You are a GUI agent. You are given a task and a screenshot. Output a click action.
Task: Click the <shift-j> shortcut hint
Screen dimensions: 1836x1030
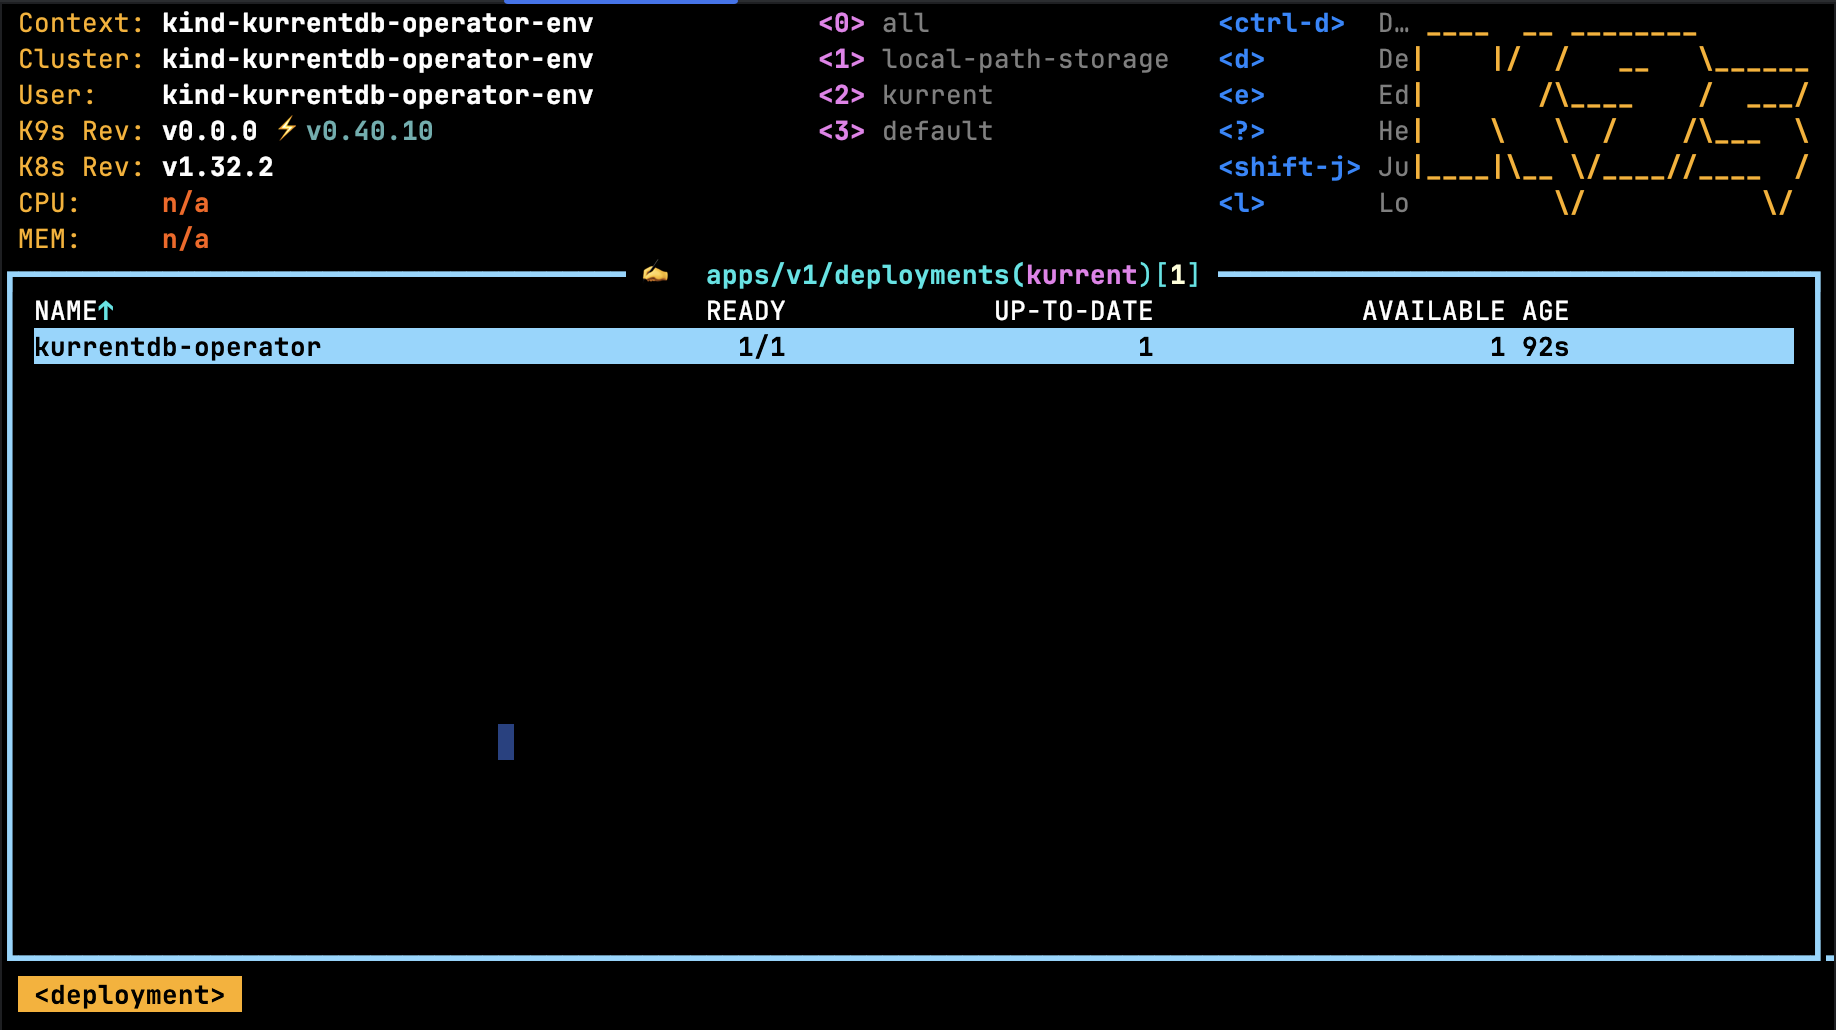[1288, 167]
